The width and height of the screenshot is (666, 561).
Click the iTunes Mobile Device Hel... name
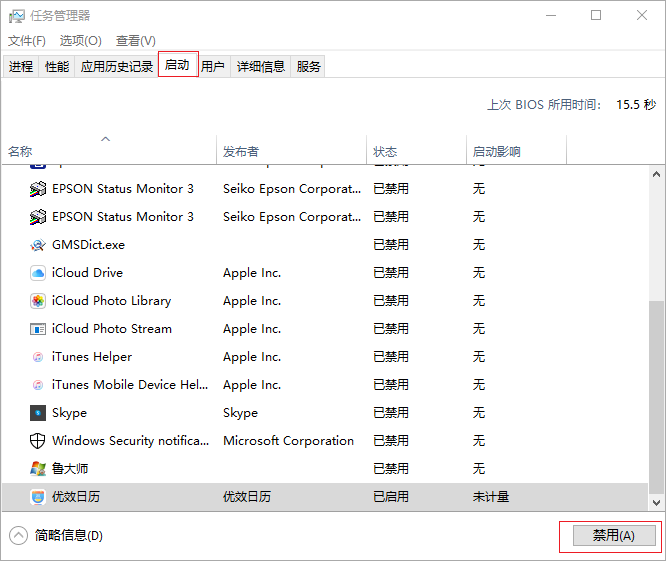click(x=130, y=385)
